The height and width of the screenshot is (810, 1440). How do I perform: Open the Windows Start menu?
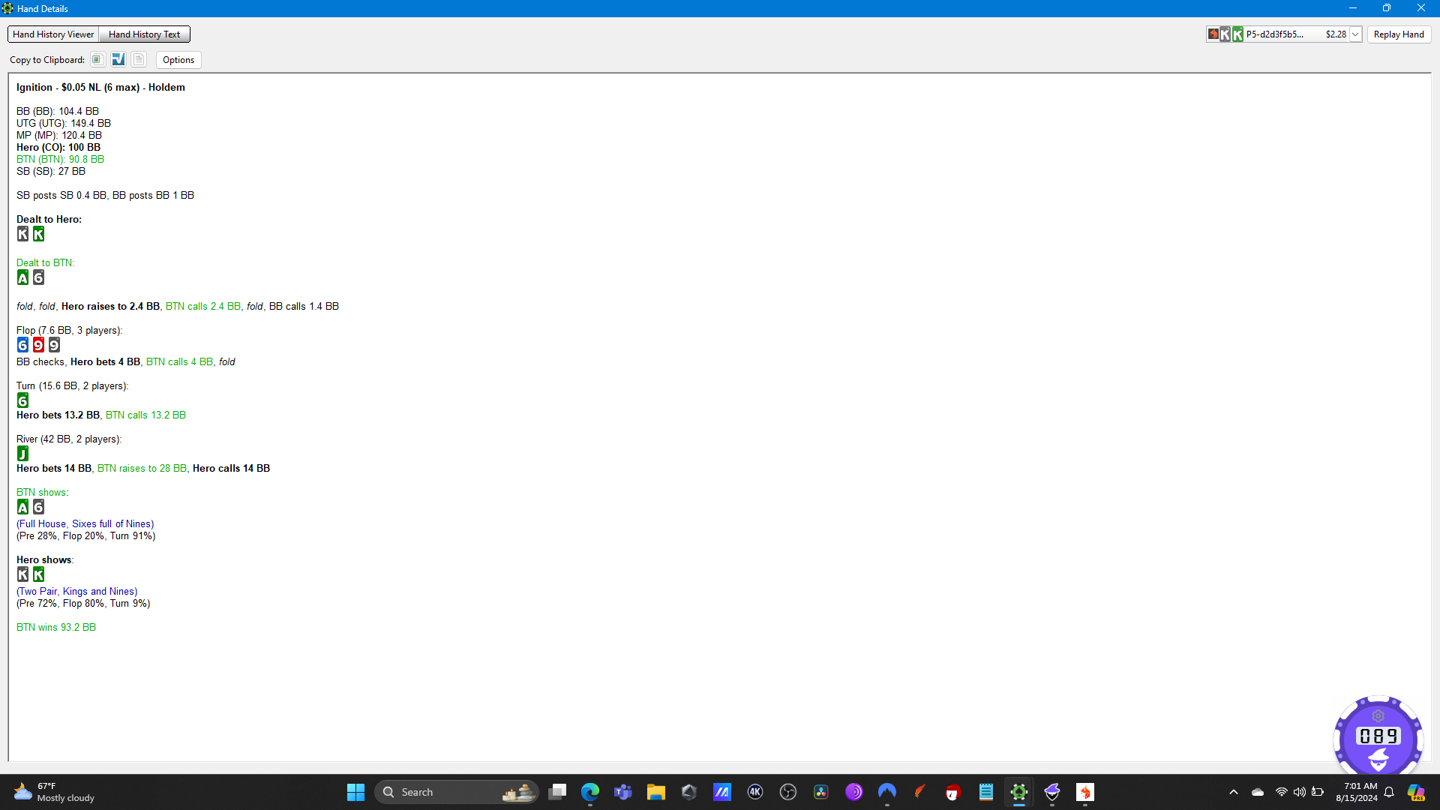355,792
